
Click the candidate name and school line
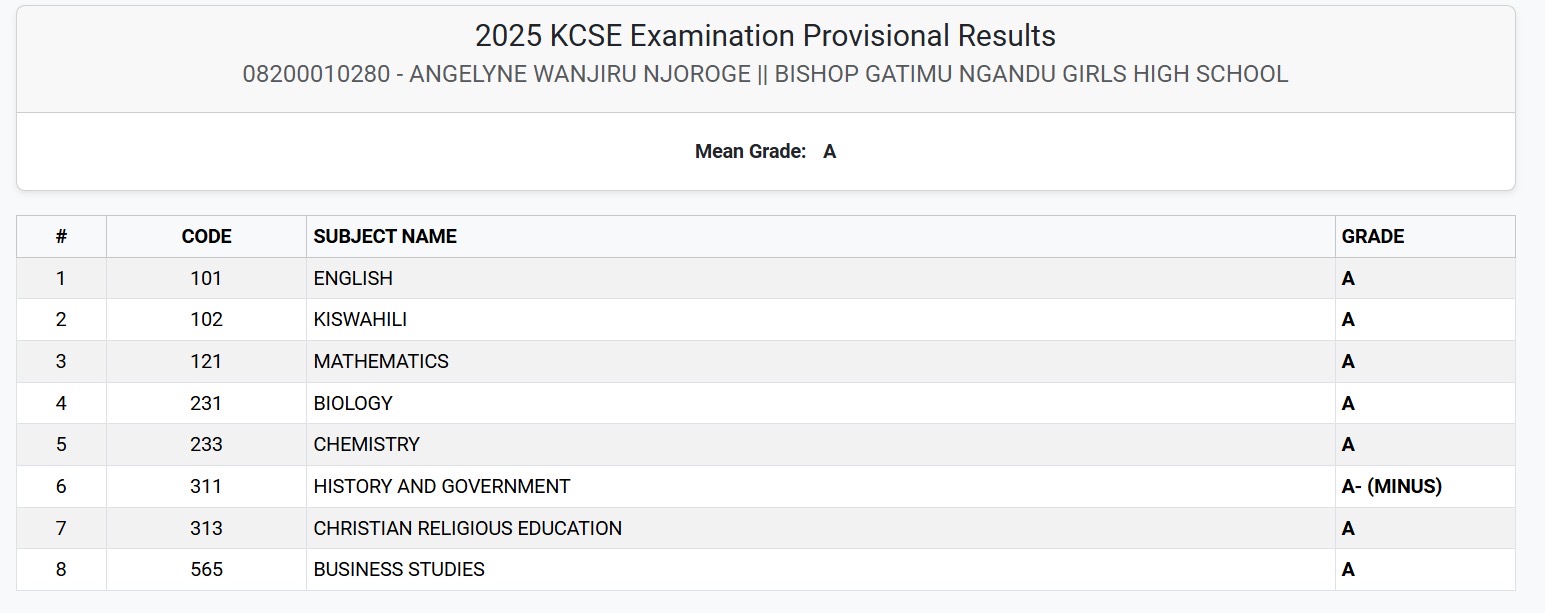coord(765,74)
